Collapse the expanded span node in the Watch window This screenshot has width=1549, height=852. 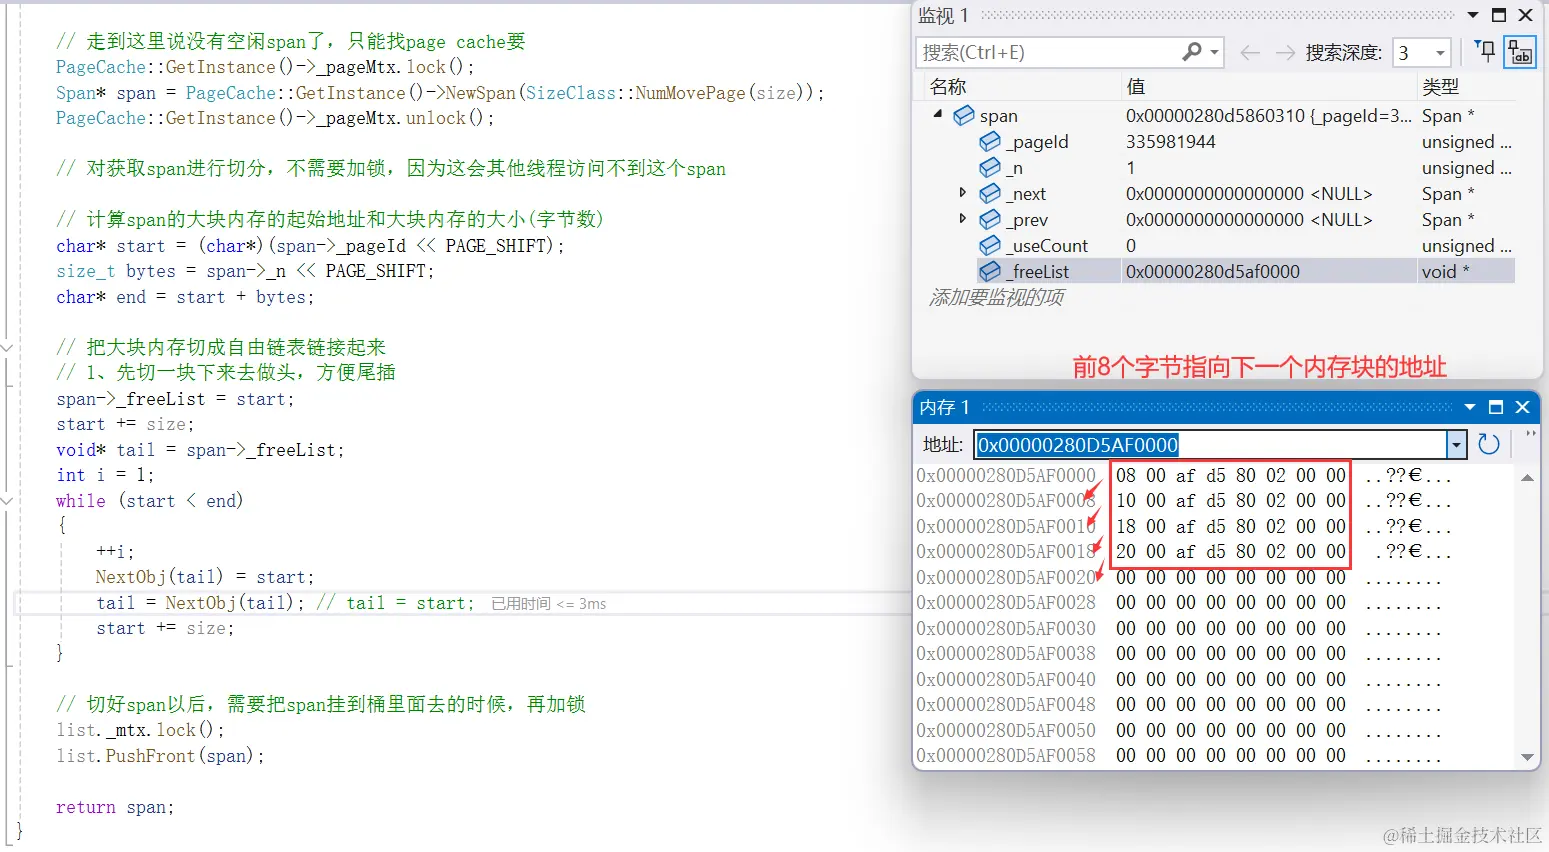tap(938, 115)
